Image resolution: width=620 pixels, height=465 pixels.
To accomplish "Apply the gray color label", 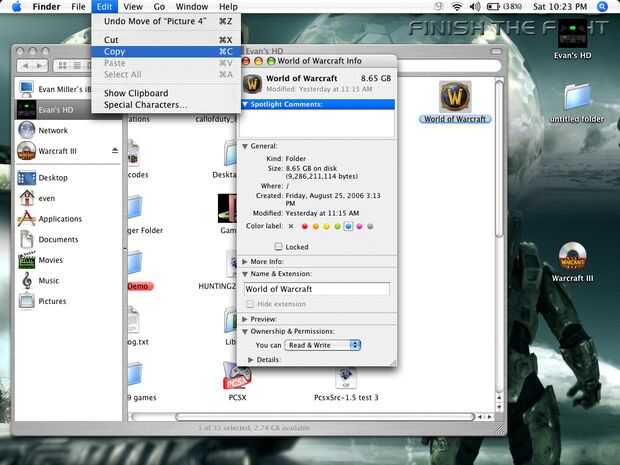I will (x=370, y=227).
